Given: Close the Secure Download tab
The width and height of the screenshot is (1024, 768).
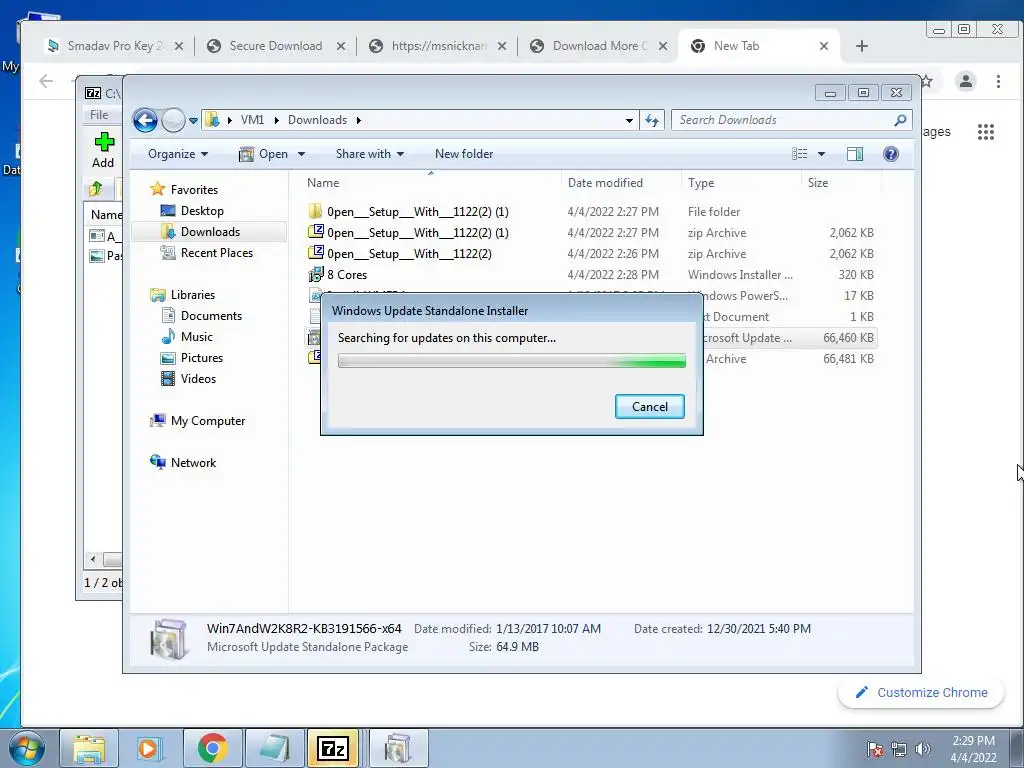Looking at the screenshot, I should [340, 46].
